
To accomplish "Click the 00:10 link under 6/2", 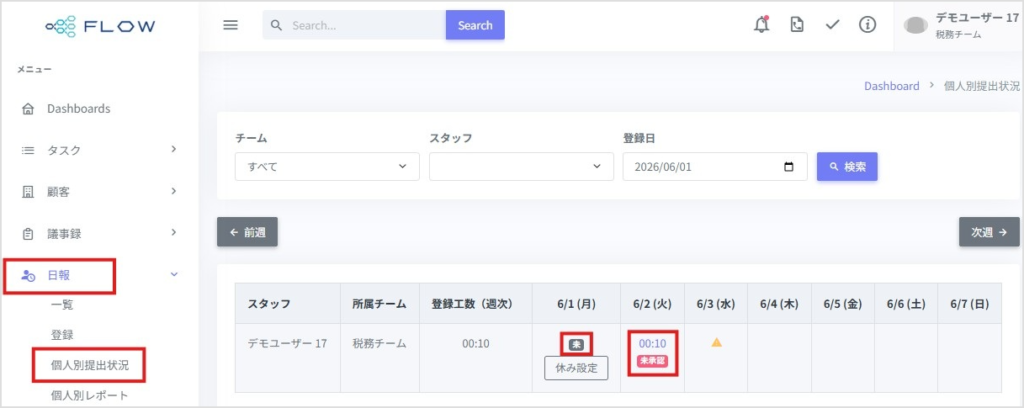I will click(x=652, y=344).
